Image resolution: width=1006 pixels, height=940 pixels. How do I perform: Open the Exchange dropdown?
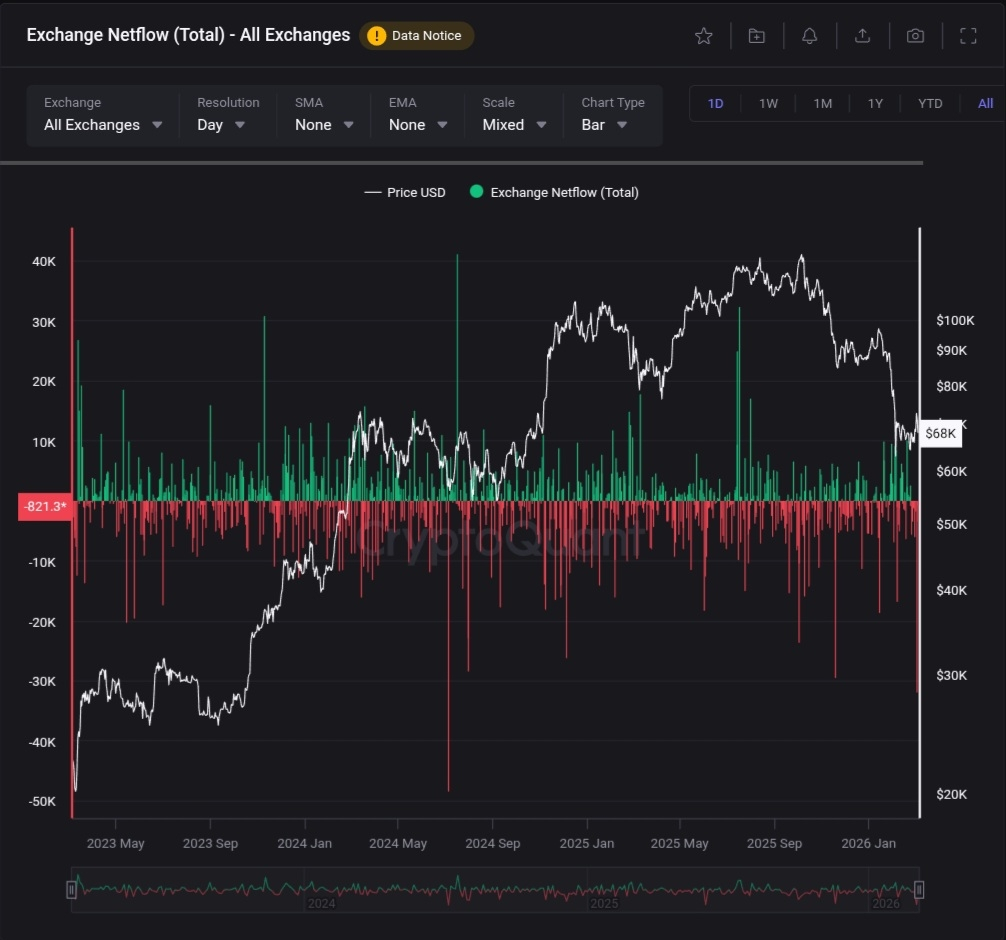pos(103,125)
